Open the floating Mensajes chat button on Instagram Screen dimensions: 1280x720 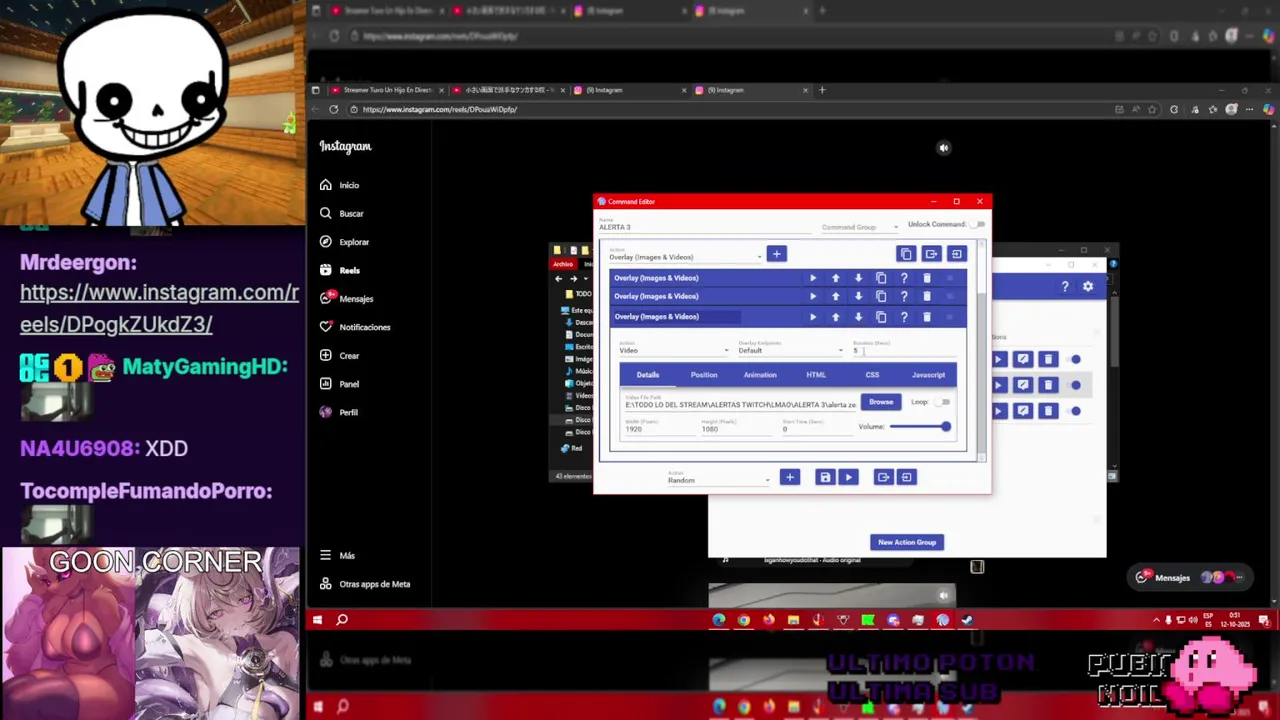[x=1189, y=577]
